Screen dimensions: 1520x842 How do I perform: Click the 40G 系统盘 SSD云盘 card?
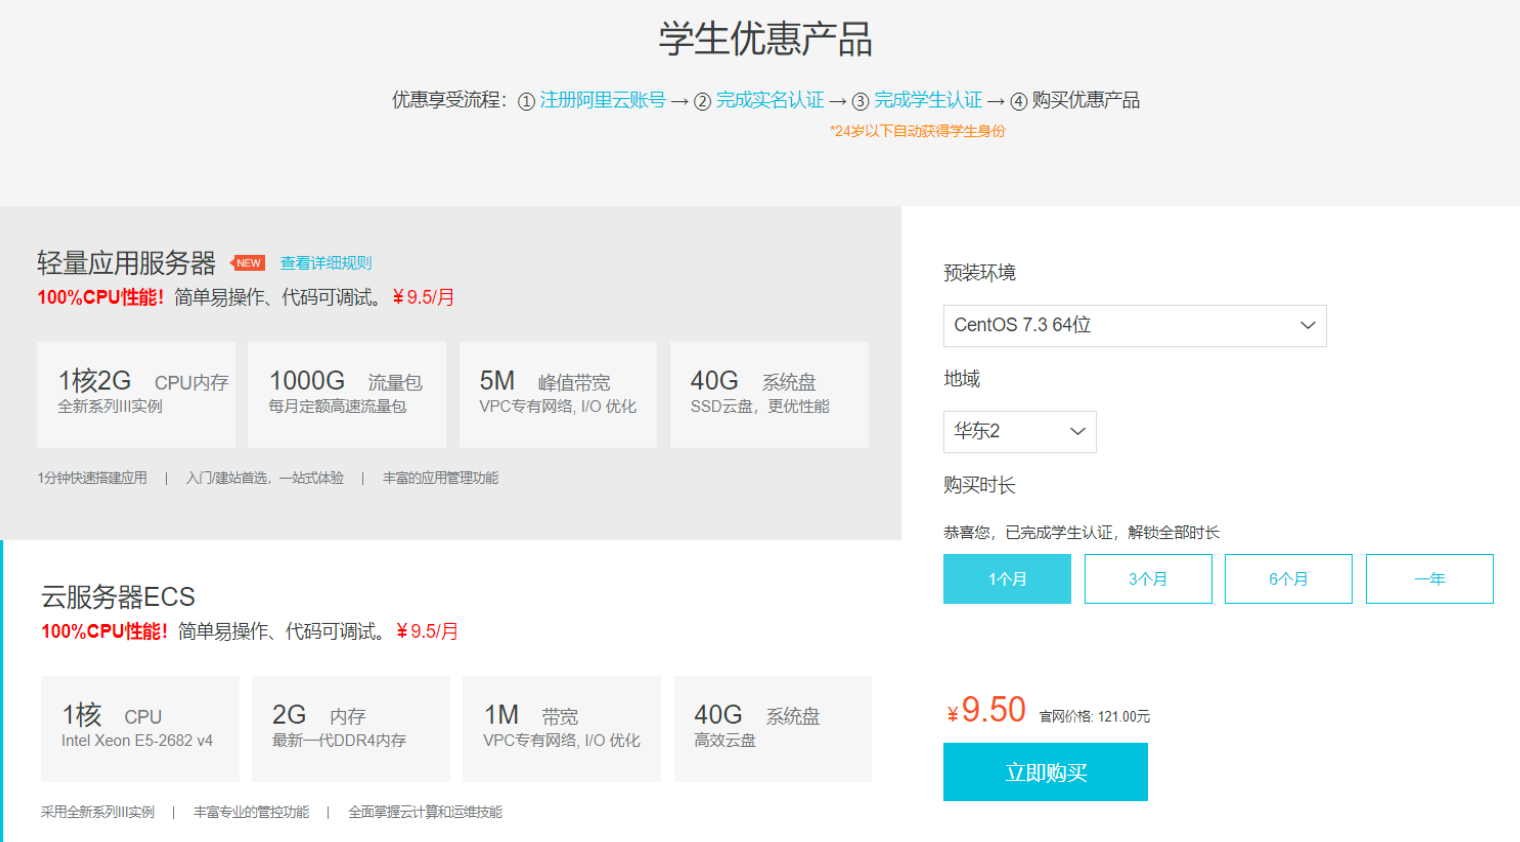click(x=769, y=395)
